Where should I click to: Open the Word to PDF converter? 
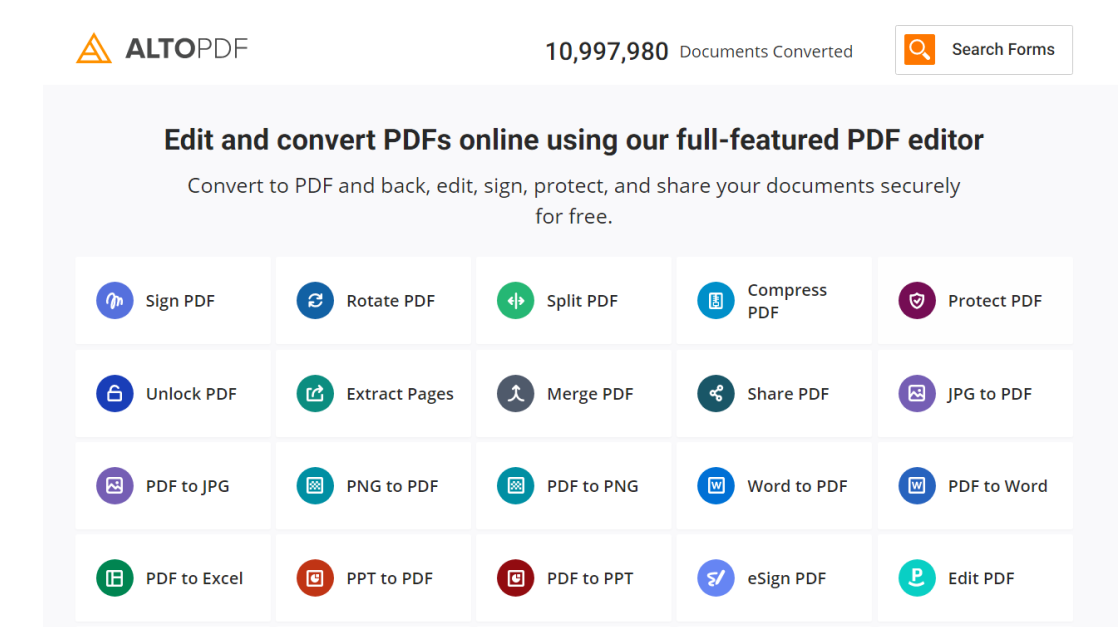pyautogui.click(x=774, y=486)
